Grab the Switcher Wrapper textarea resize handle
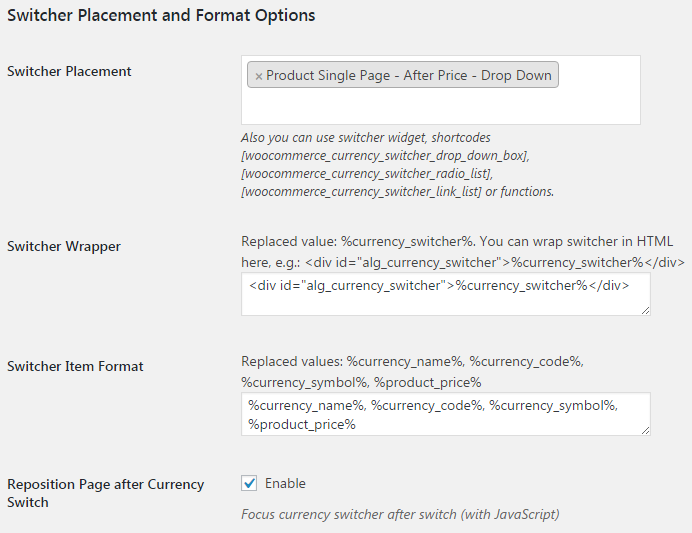The width and height of the screenshot is (692, 533). tap(645, 310)
